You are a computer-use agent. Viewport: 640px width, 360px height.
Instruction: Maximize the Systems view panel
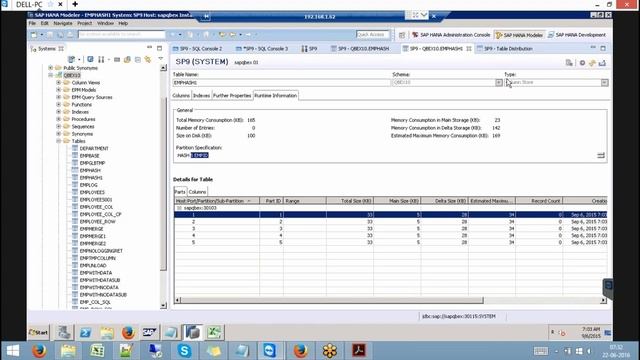[x=160, y=48]
